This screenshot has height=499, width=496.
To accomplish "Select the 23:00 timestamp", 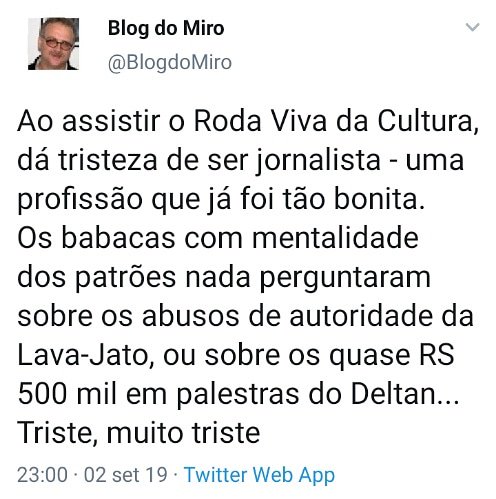I will click(42, 474).
